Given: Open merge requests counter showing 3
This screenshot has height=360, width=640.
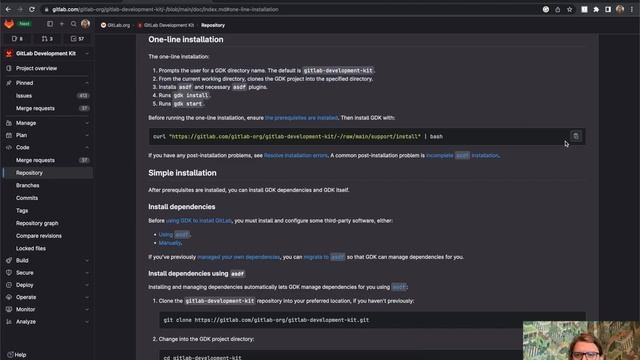Looking at the screenshot, I should pyautogui.click(x=47, y=39).
